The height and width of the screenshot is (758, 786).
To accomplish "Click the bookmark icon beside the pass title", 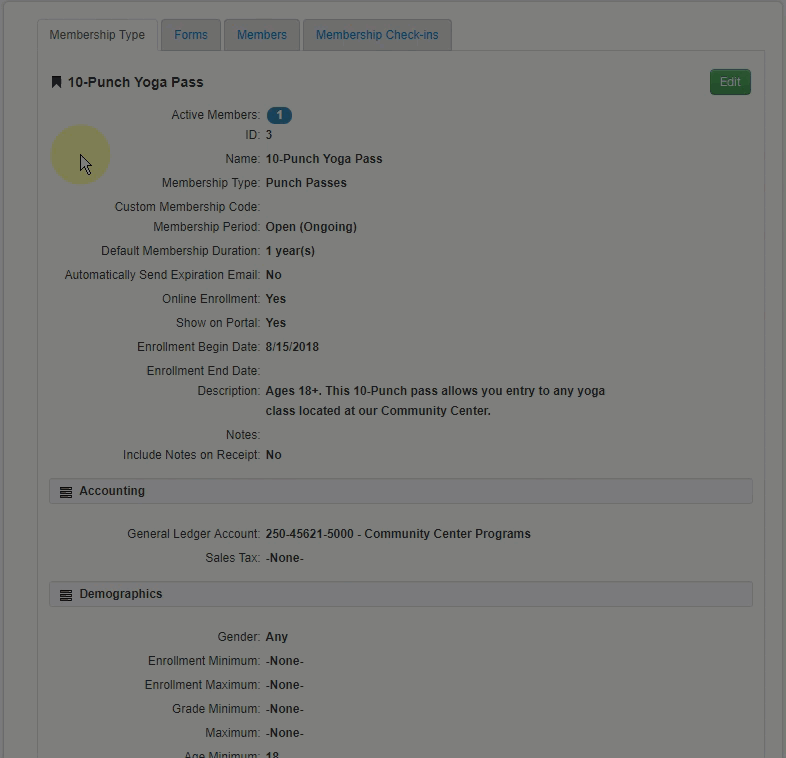I will (x=57, y=82).
